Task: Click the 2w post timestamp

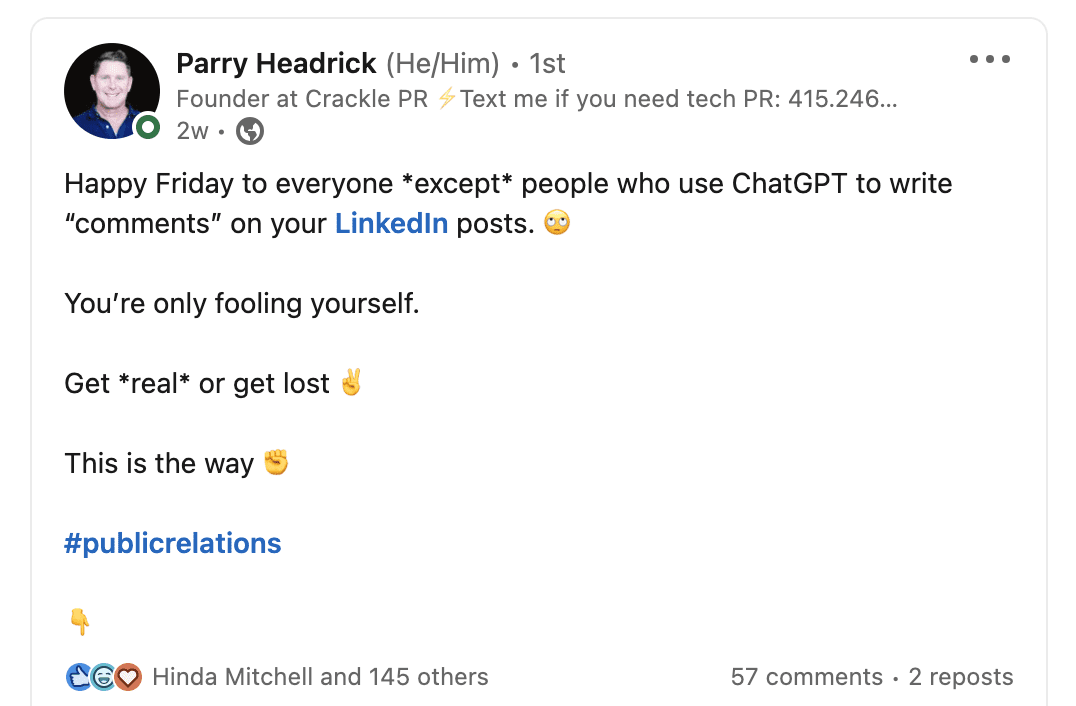Action: pyautogui.click(x=192, y=130)
